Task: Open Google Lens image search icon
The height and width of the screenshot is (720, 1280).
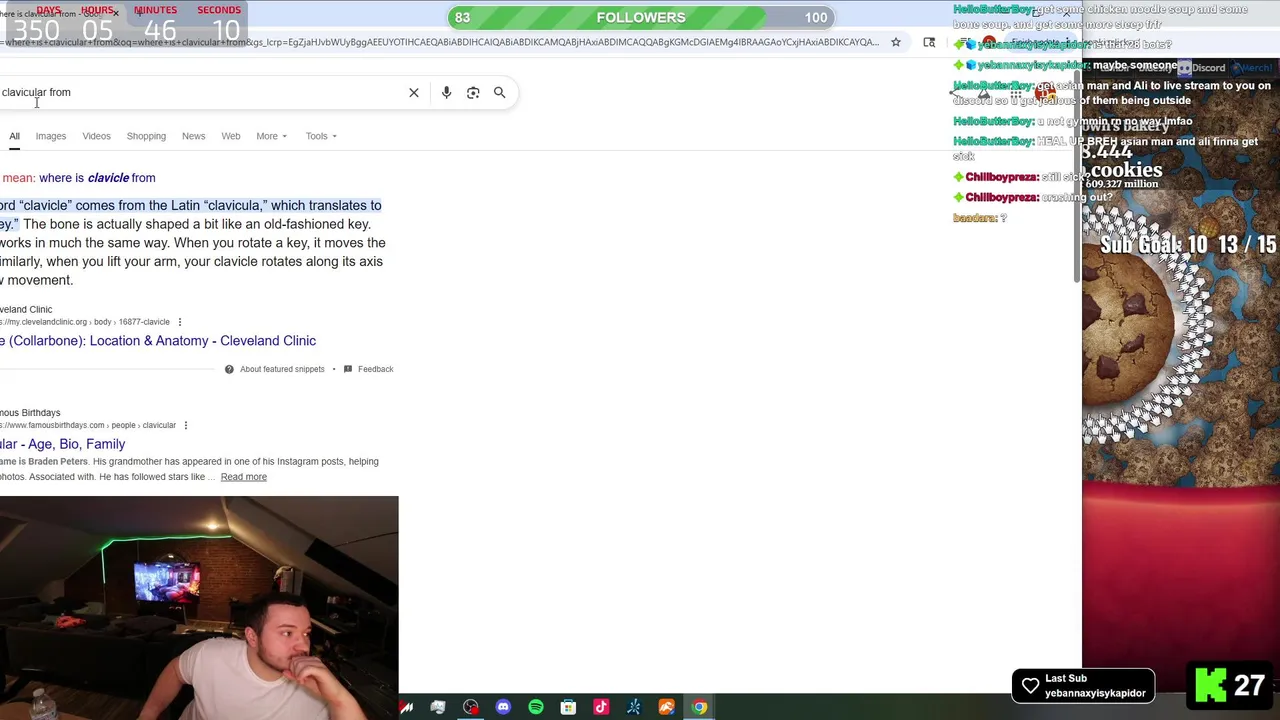Action: (473, 92)
